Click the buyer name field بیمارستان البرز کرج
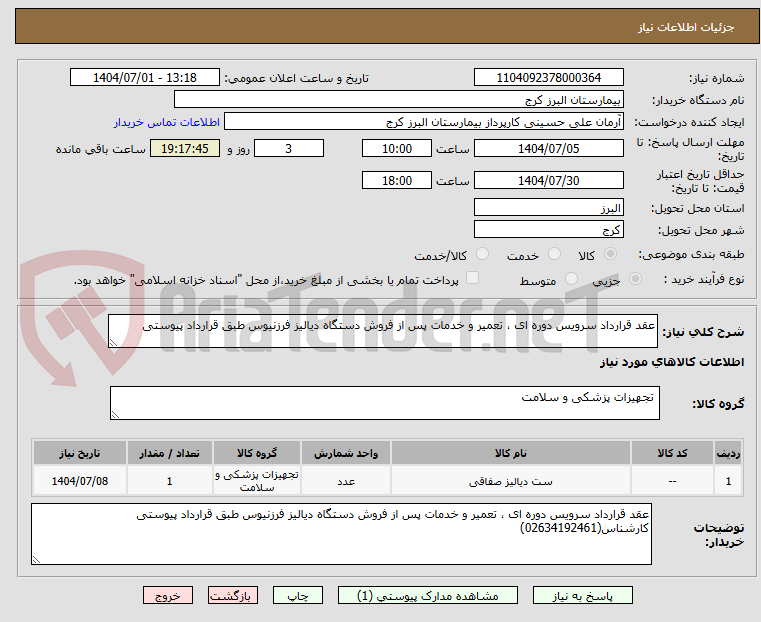The image size is (761, 622). pos(398,100)
